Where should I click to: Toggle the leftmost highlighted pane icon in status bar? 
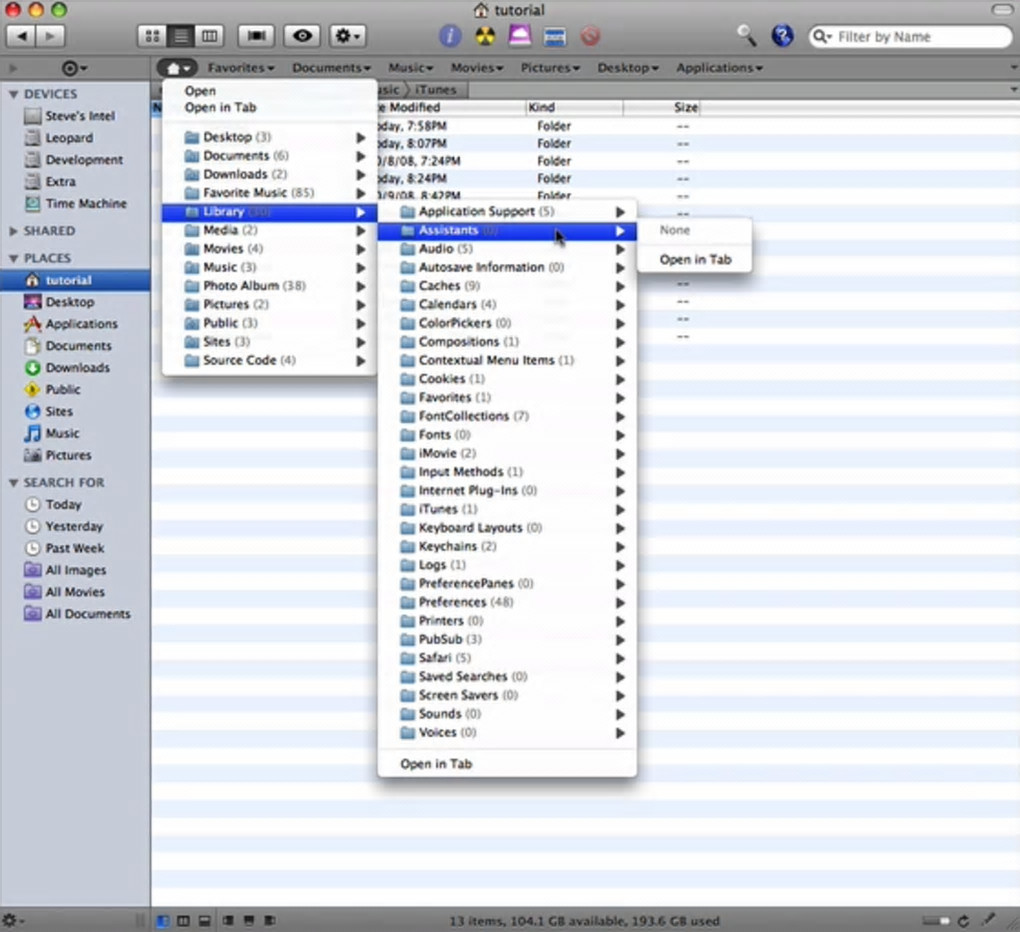point(163,921)
